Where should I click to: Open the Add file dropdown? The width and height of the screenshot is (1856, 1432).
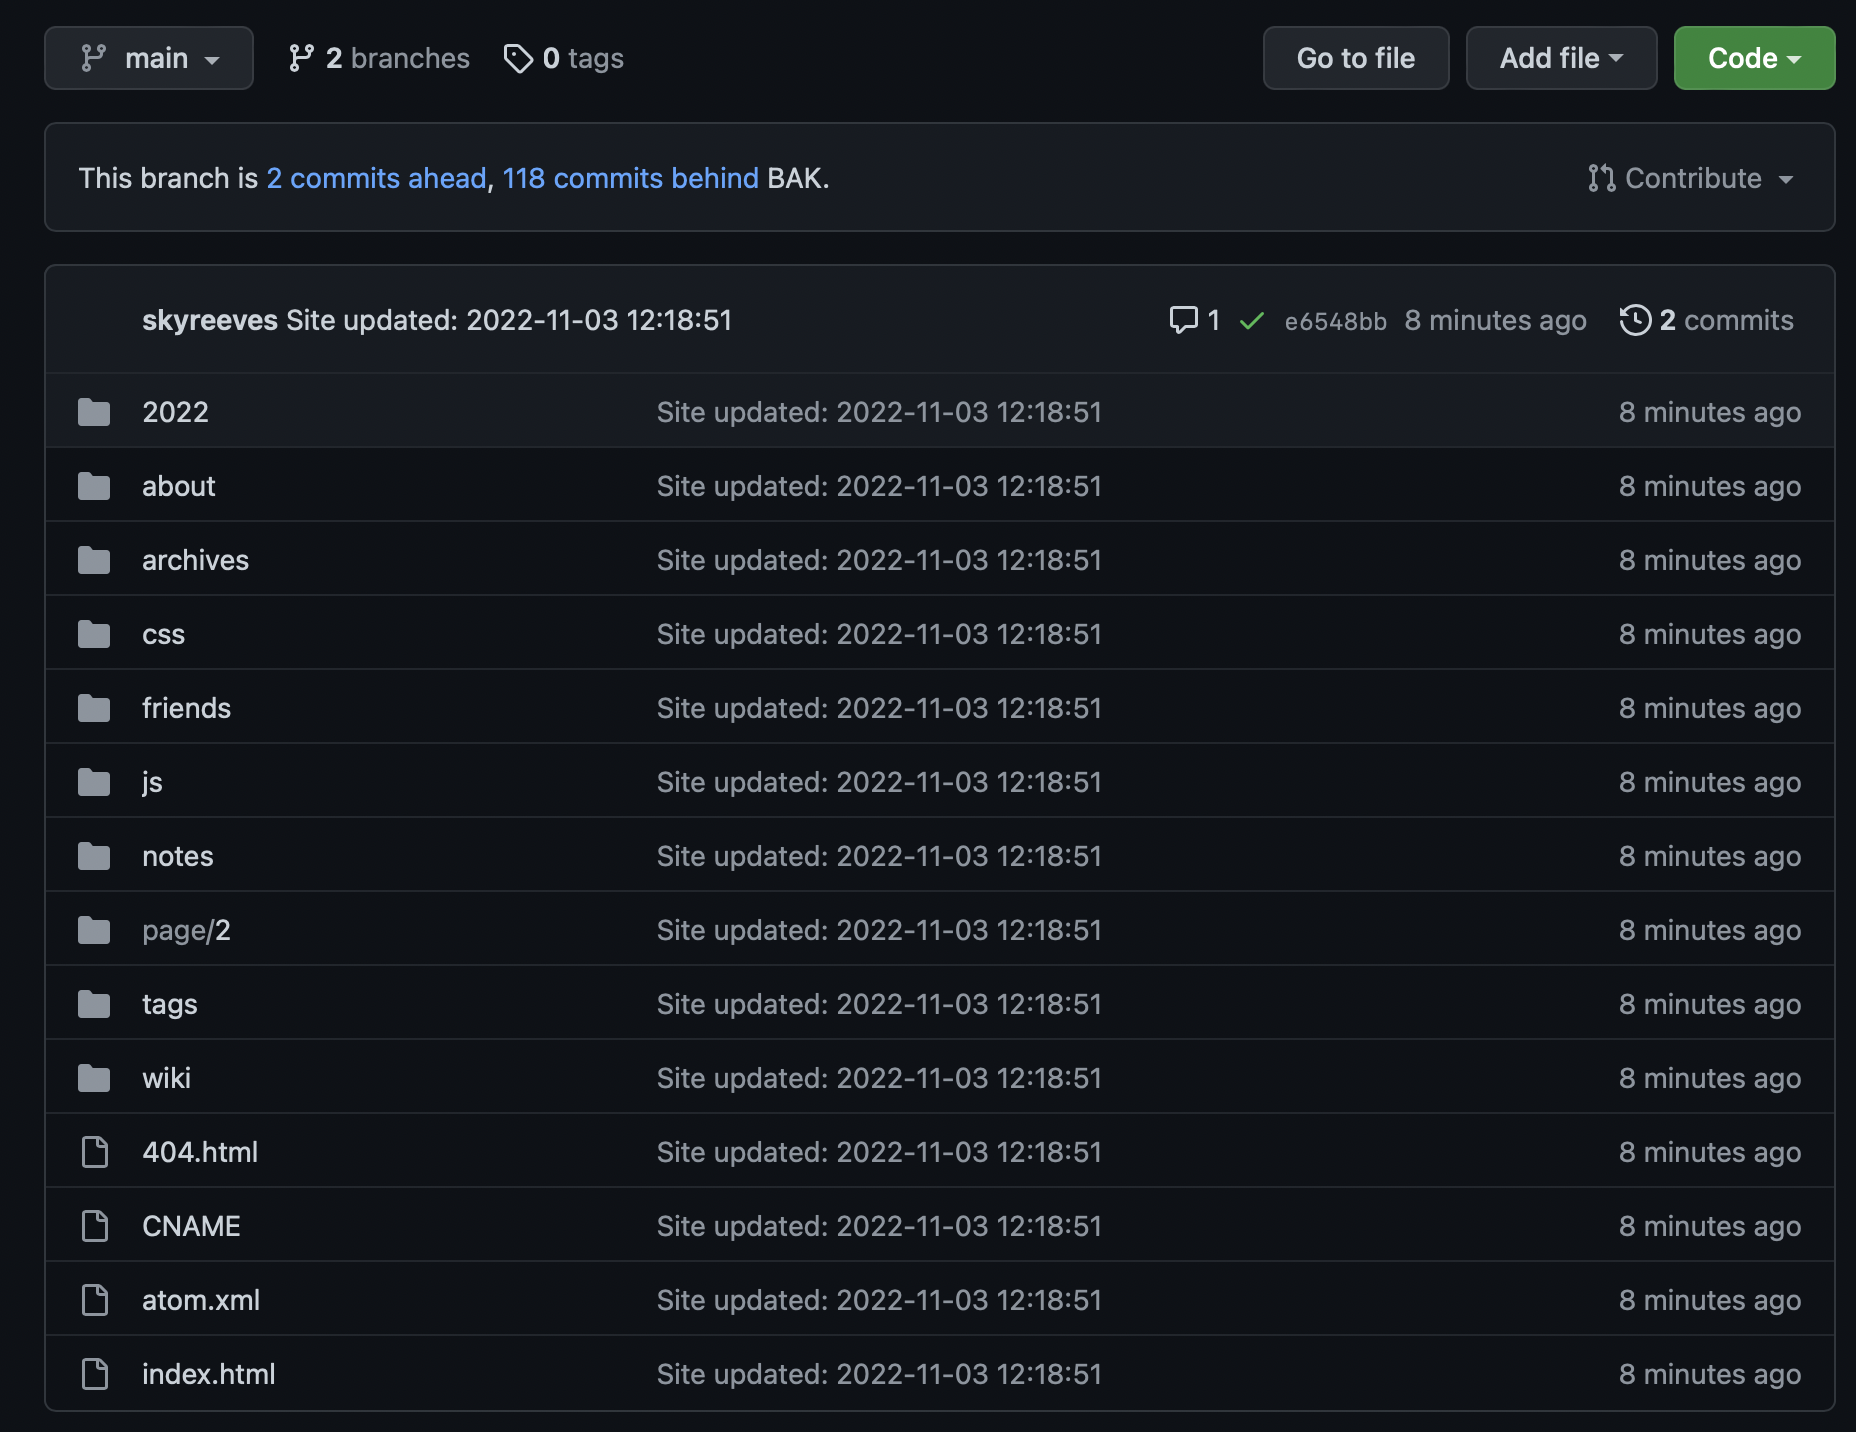click(x=1561, y=58)
